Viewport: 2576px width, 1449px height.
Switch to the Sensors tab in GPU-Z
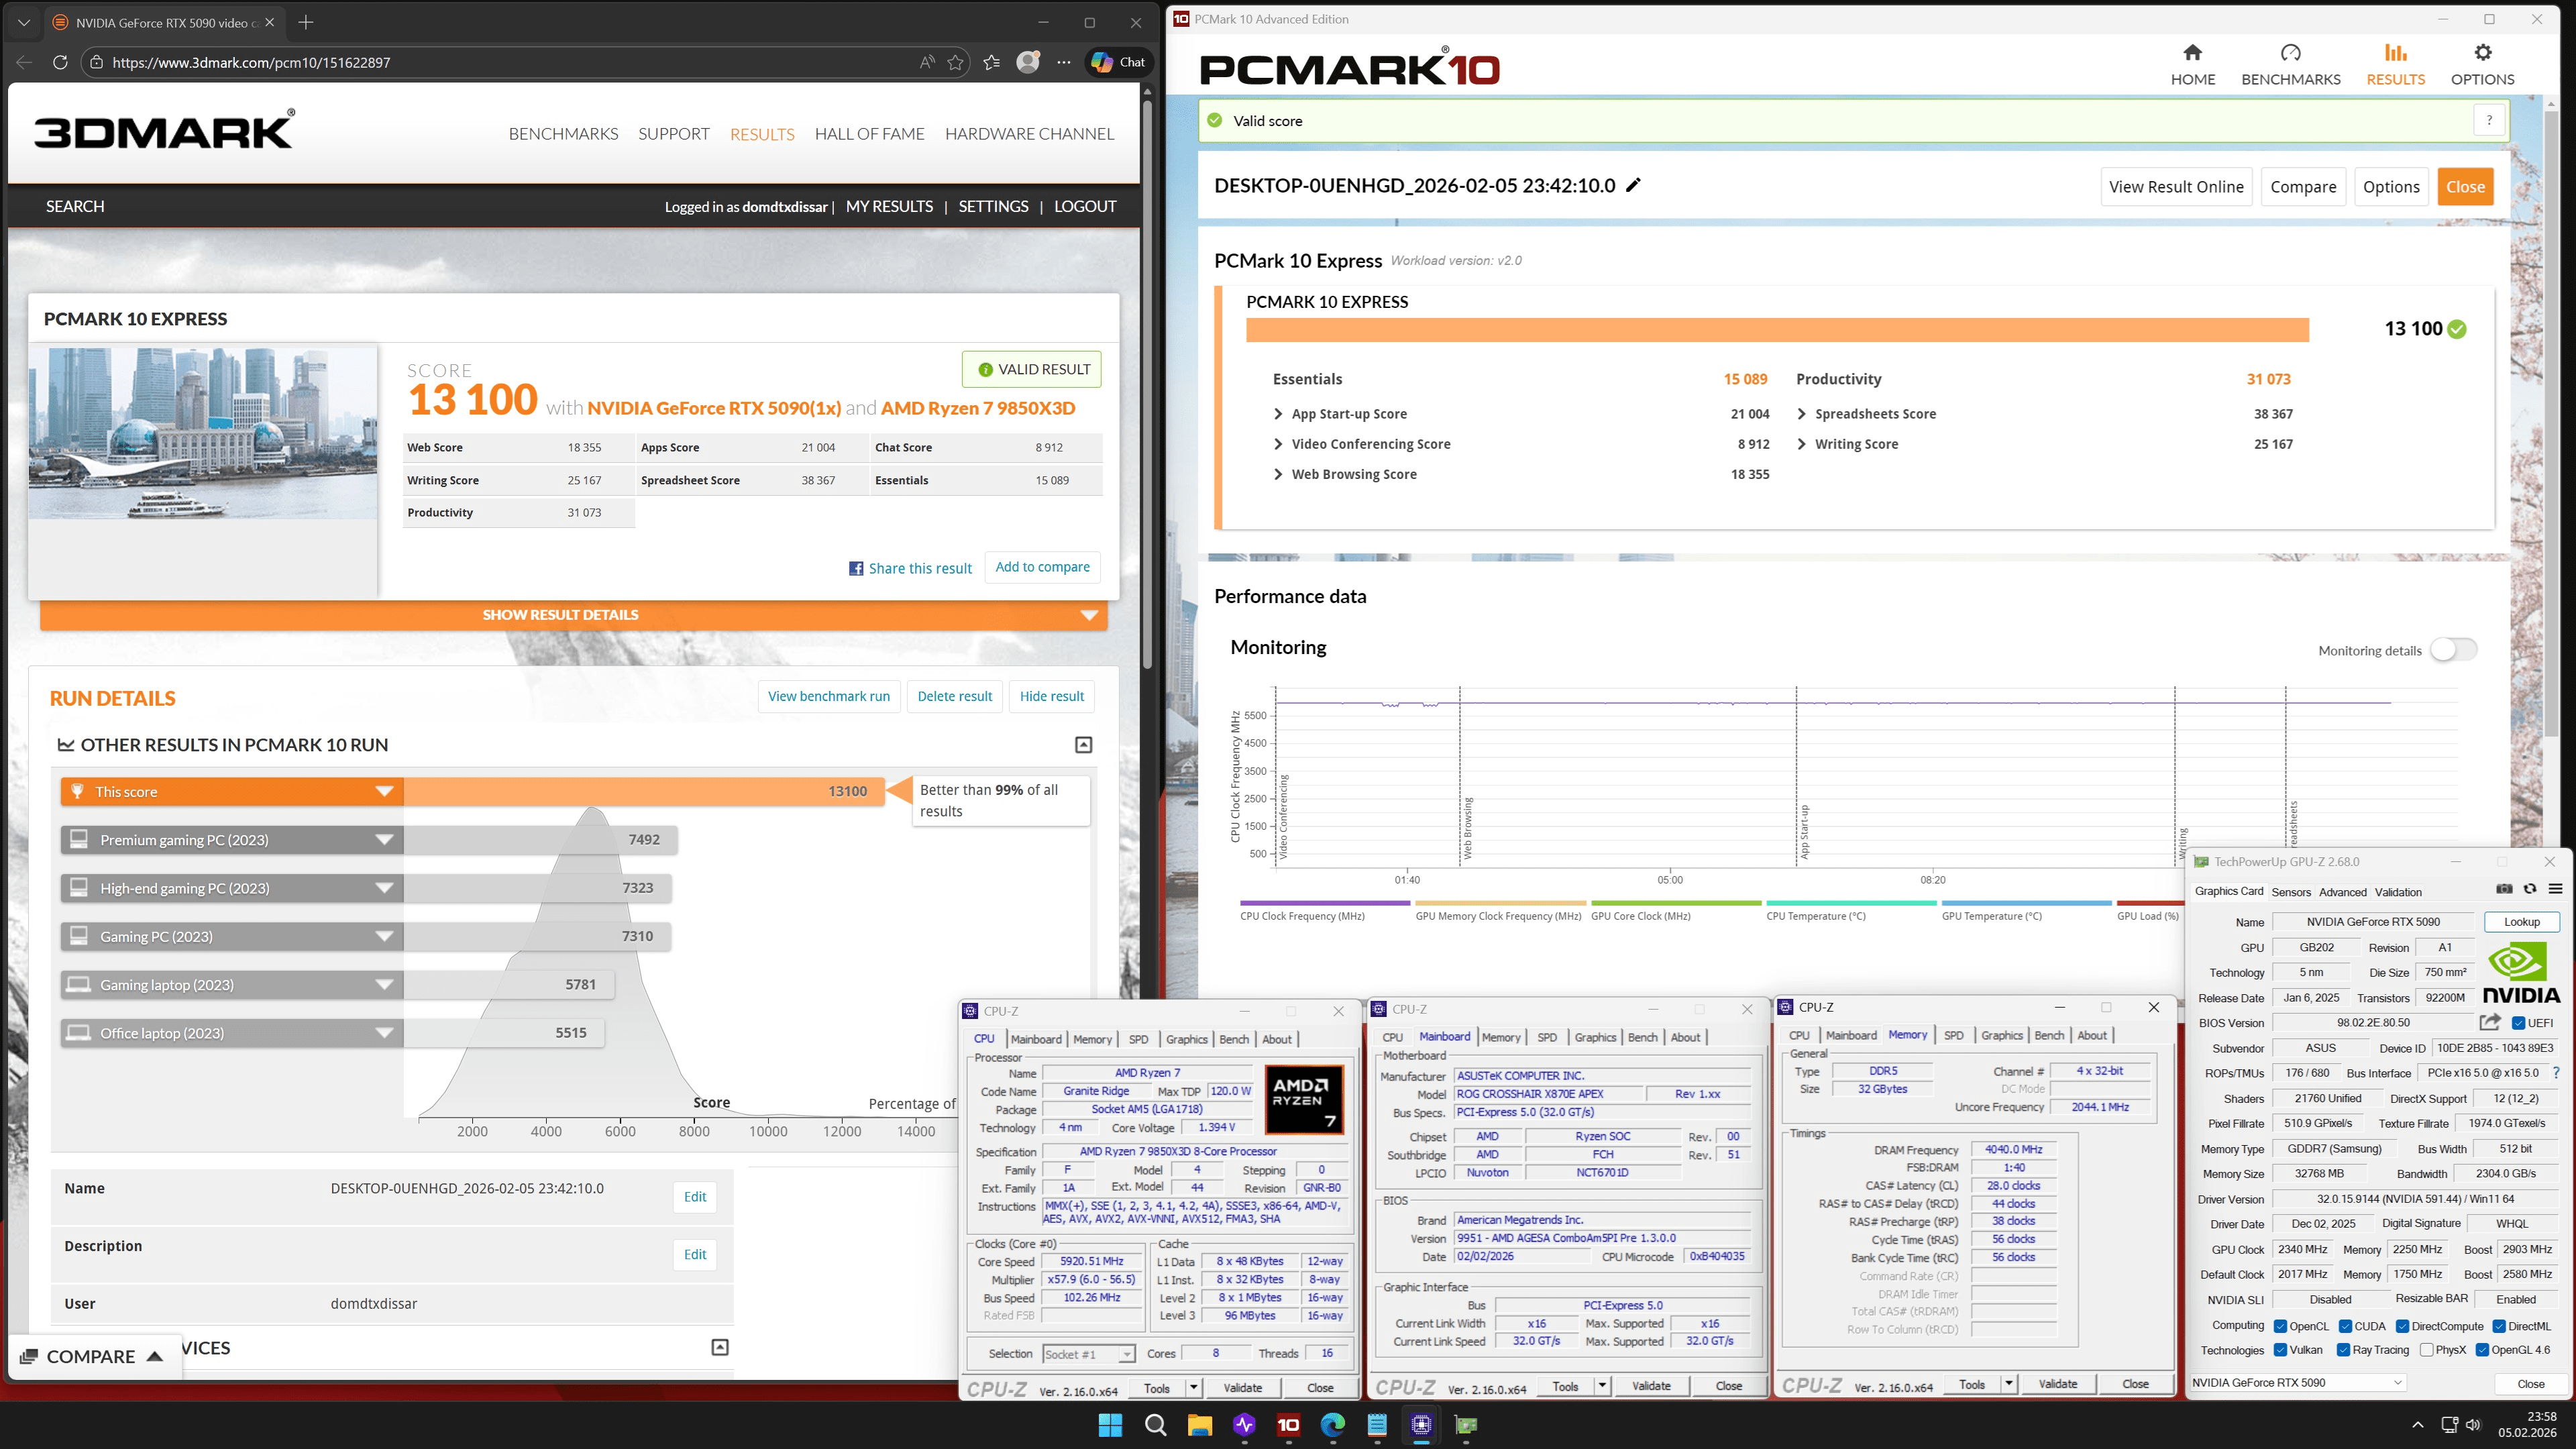tap(2290, 892)
